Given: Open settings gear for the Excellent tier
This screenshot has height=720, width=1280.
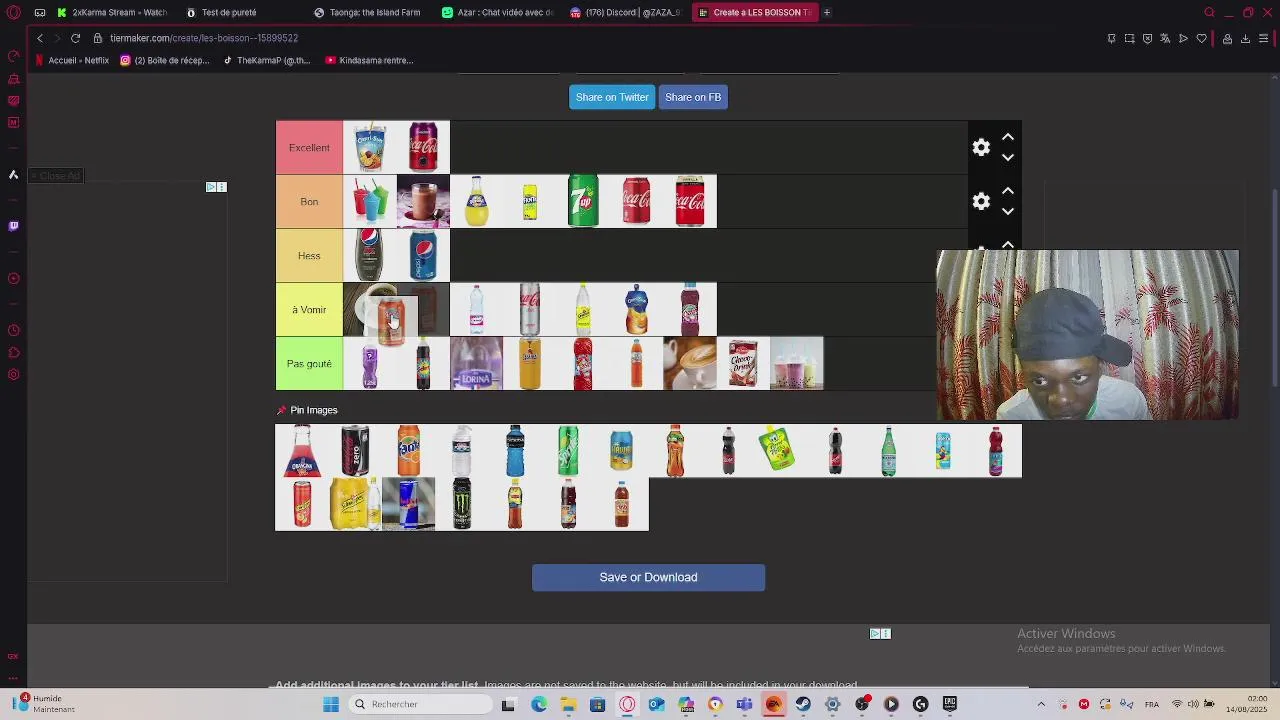Looking at the screenshot, I should pyautogui.click(x=981, y=148).
